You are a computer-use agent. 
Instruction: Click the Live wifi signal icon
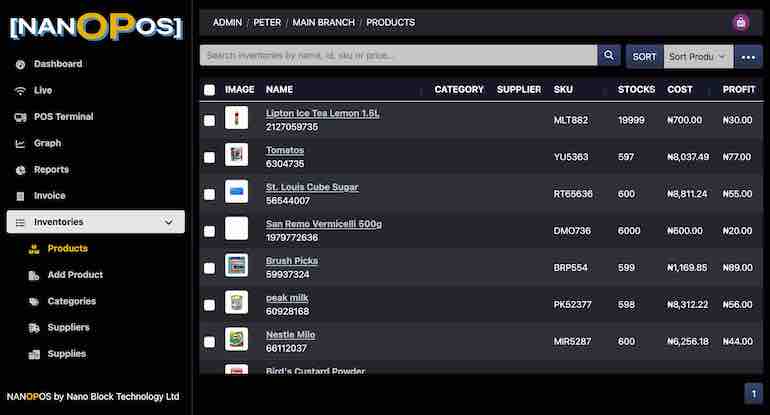click(20, 90)
